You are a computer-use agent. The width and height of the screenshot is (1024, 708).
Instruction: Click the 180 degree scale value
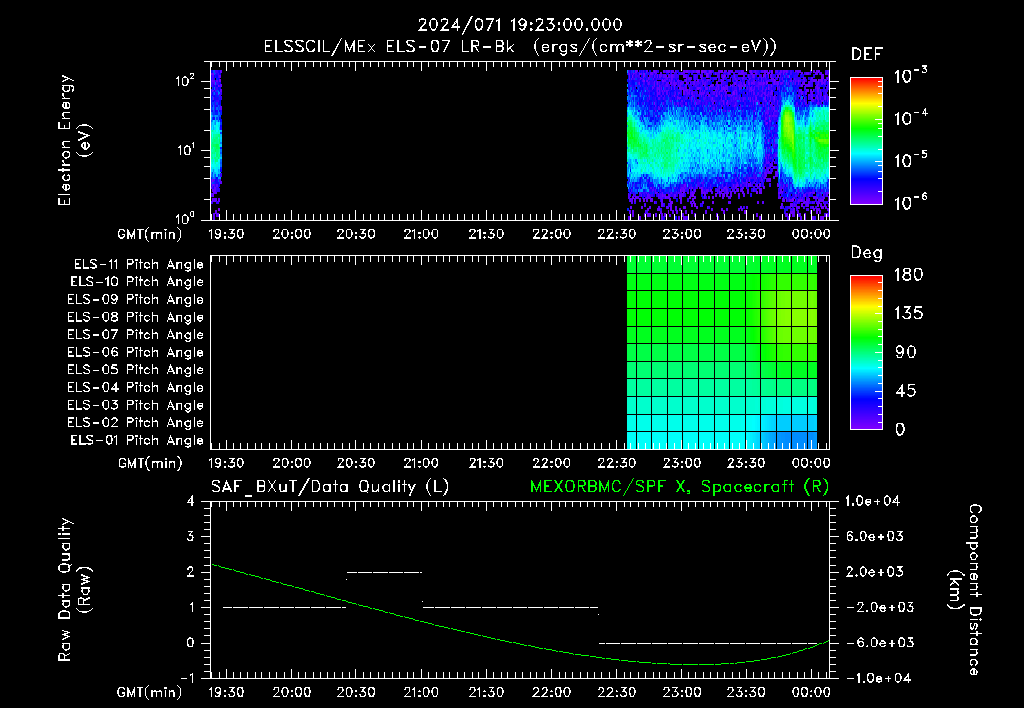(908, 275)
